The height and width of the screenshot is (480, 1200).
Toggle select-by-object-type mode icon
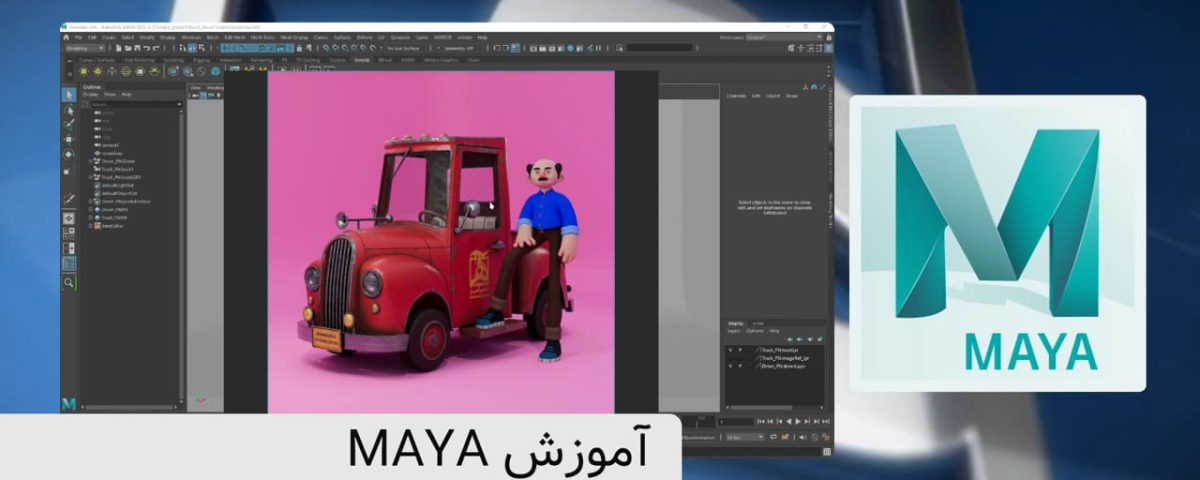click(192, 48)
